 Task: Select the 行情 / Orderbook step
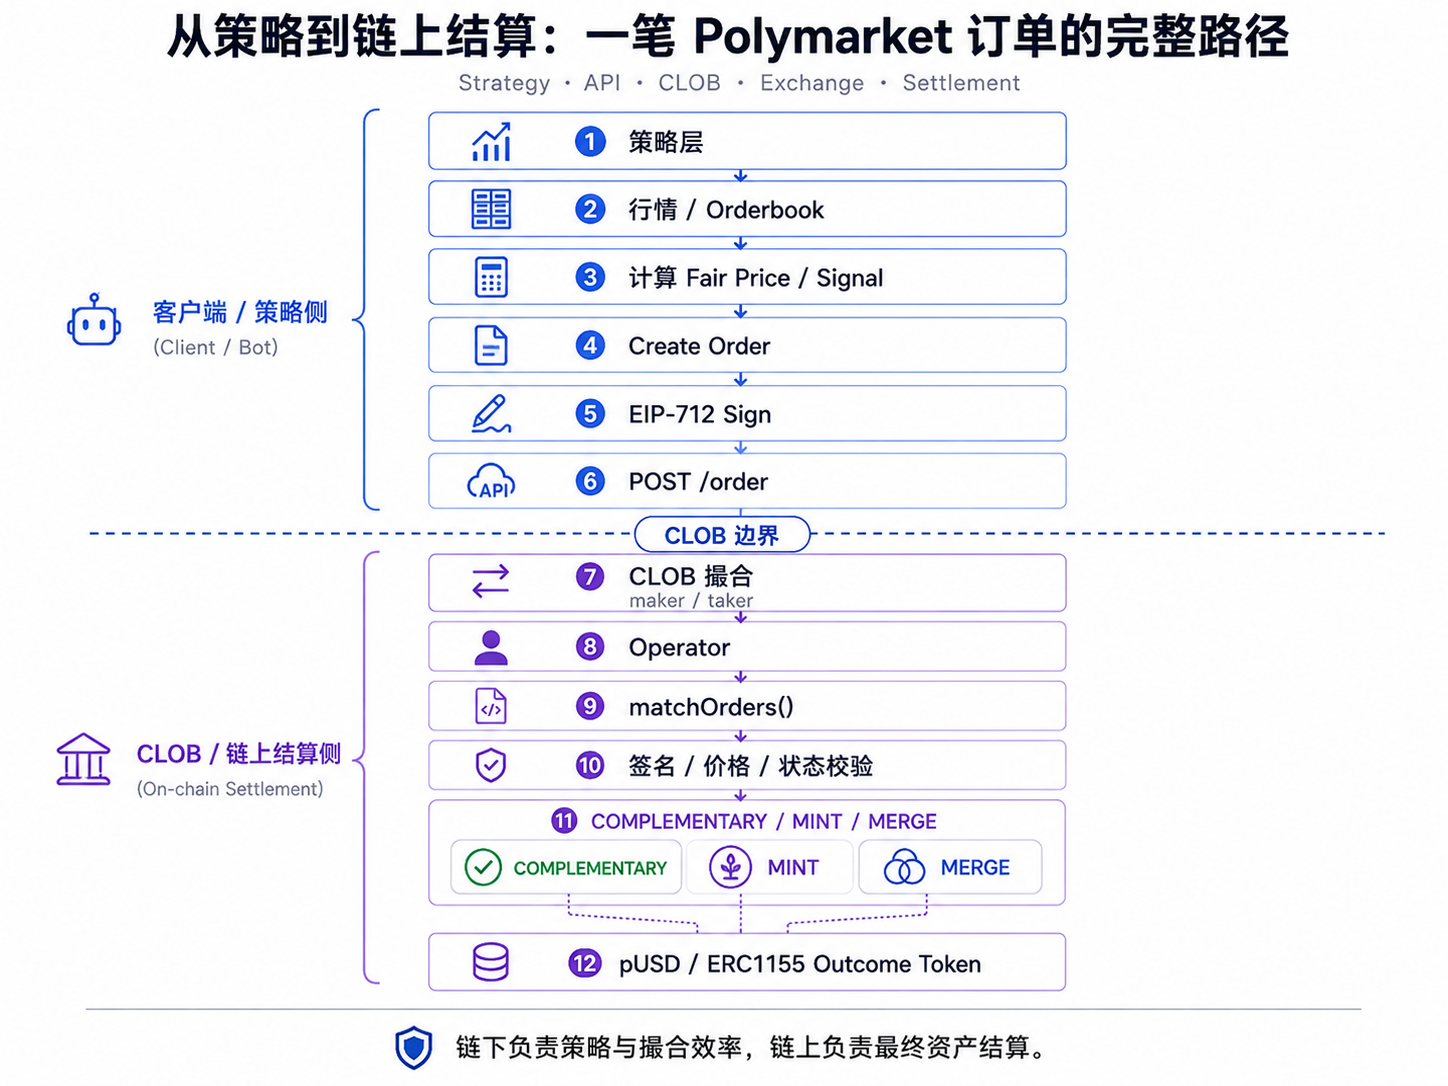(747, 209)
